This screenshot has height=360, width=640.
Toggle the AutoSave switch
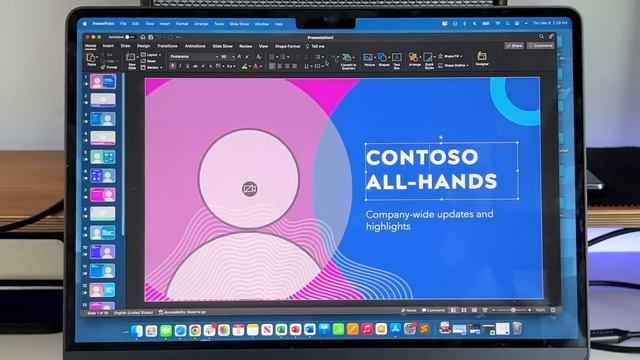tap(130, 37)
